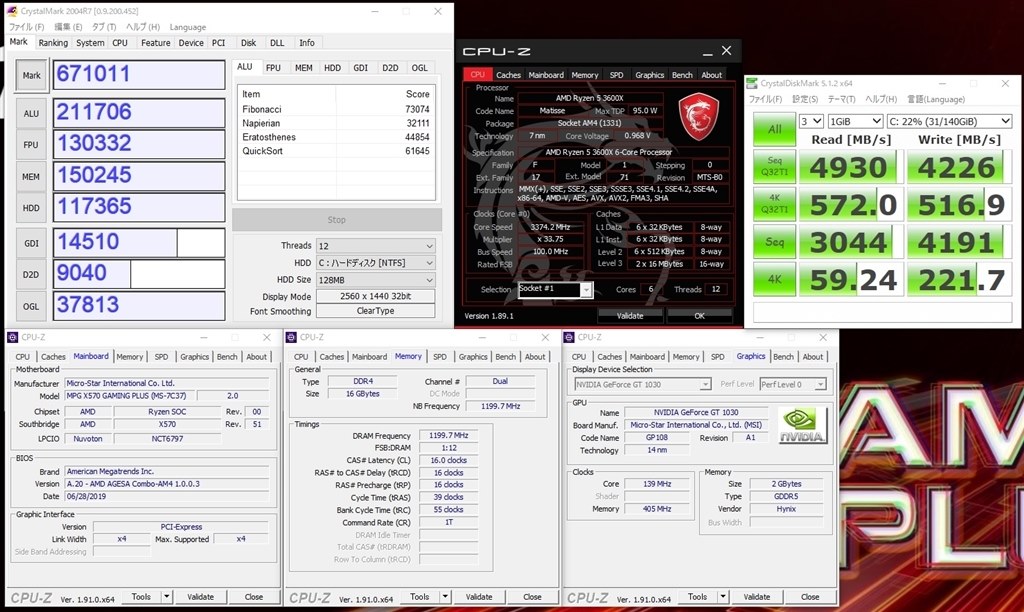Open the Graphics tab in the CPU-Z Memory window
1024x612 pixels.
click(x=473, y=357)
